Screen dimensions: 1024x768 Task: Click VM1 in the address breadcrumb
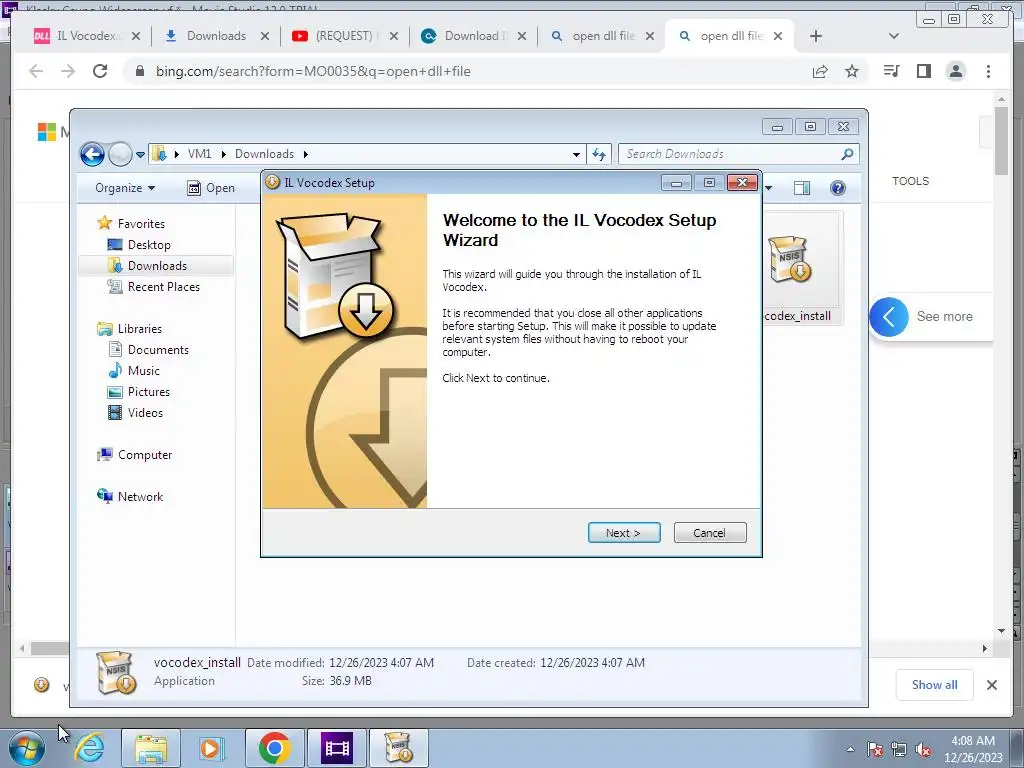click(199, 154)
